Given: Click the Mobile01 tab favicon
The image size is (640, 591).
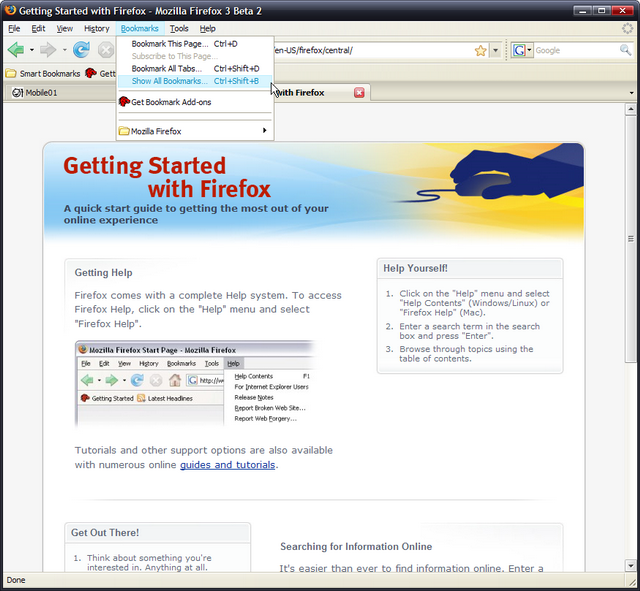Looking at the screenshot, I should click(17, 93).
